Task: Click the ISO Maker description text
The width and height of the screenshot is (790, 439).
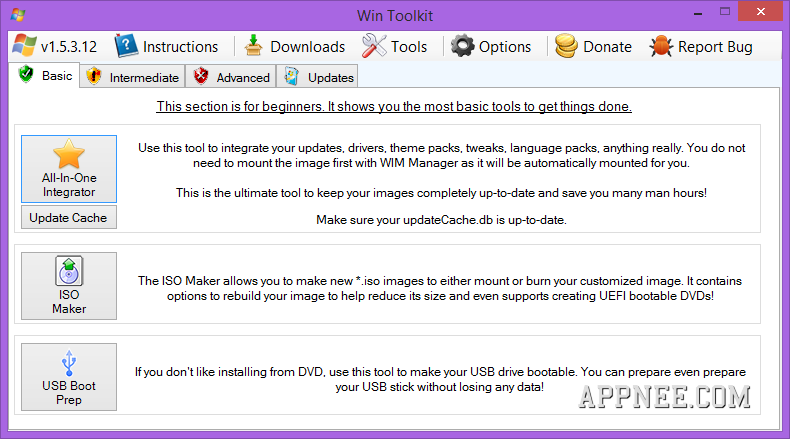Action: click(440, 288)
